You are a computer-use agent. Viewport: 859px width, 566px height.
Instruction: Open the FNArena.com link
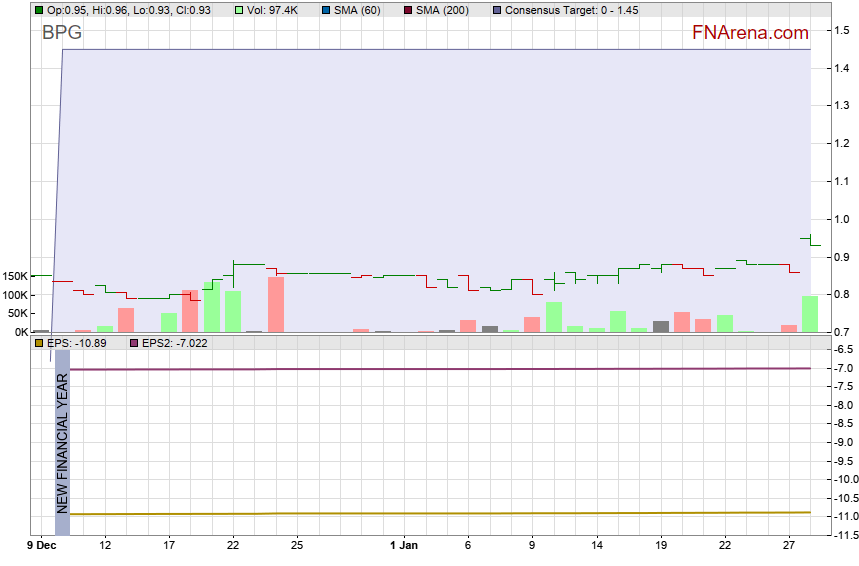pos(750,33)
